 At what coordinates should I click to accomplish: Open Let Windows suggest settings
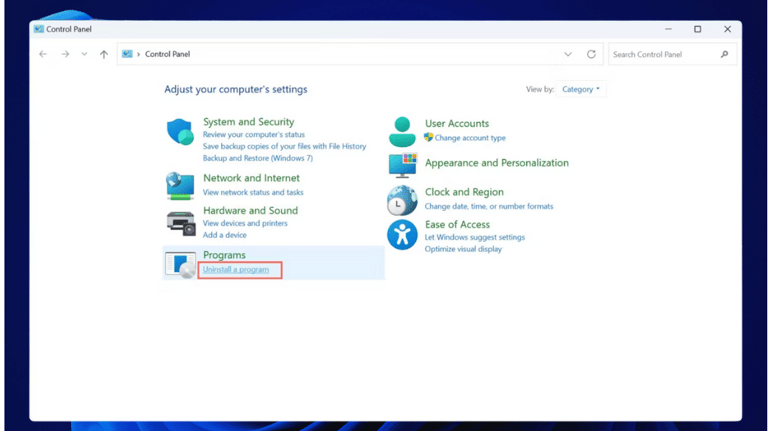(x=475, y=237)
